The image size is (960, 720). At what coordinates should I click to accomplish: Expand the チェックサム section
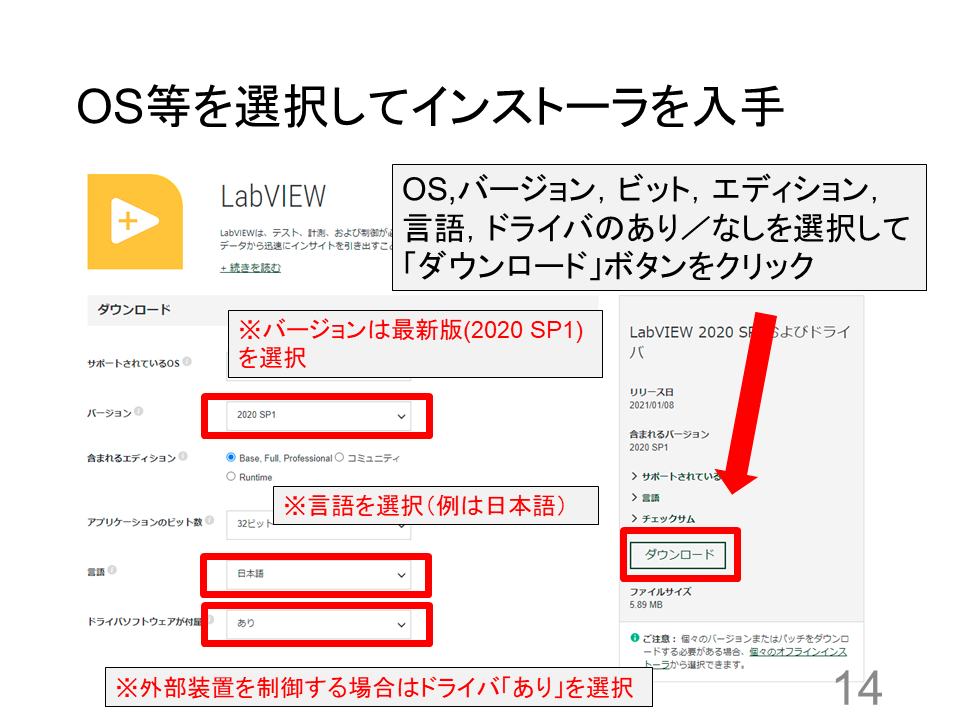663,519
